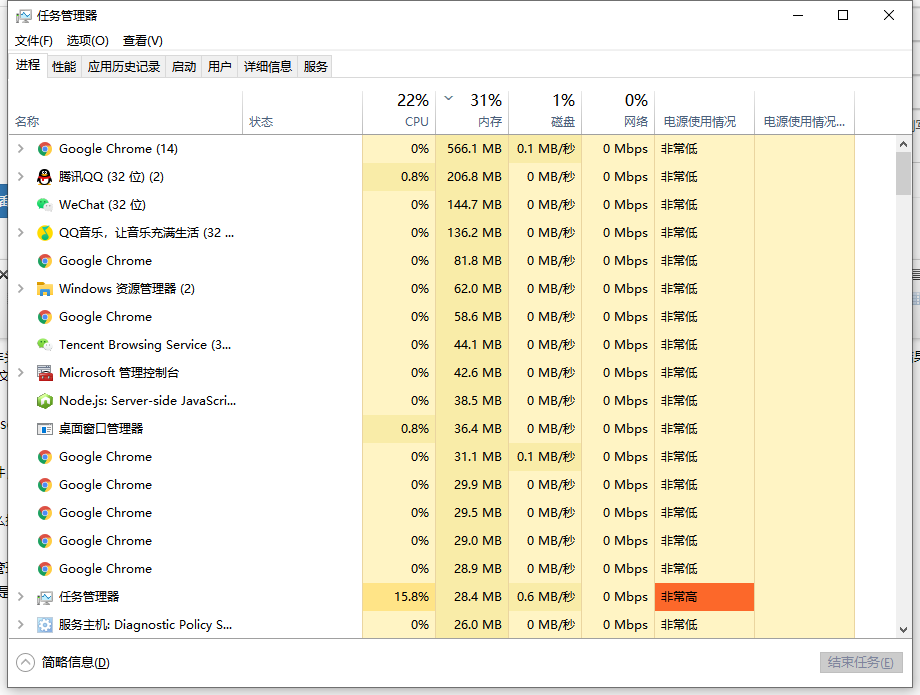Open the 选项(O) menu

(x=87, y=41)
